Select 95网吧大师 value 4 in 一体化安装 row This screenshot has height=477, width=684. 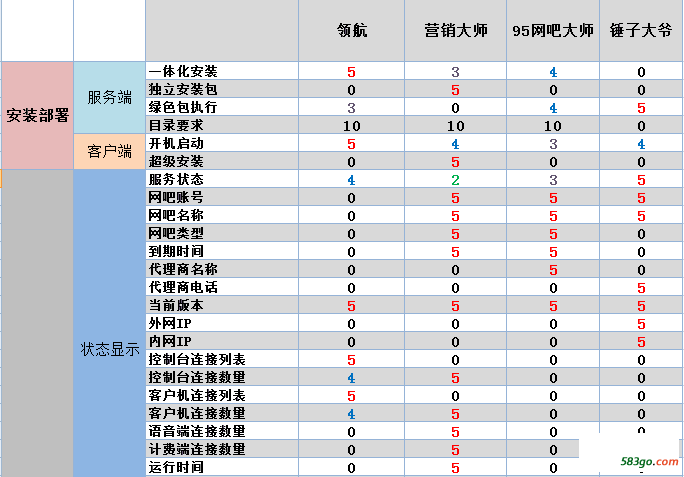tap(553, 72)
